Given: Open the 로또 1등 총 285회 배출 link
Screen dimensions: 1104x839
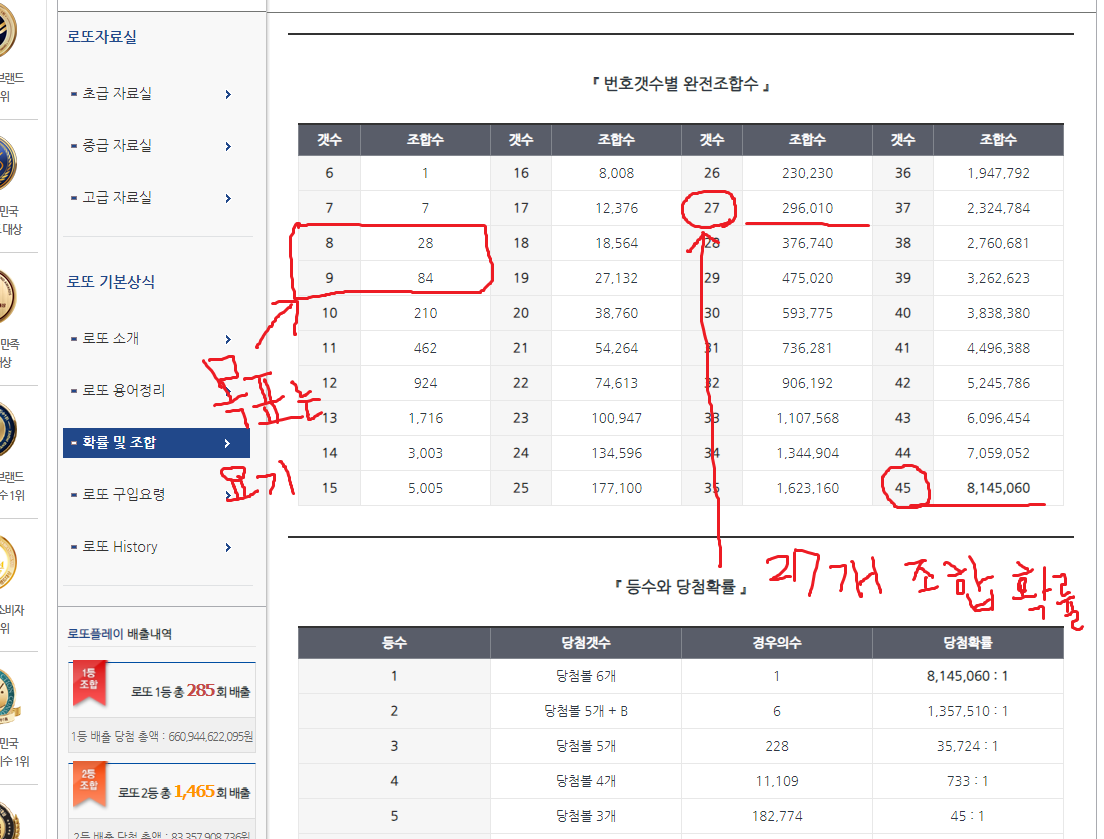Looking at the screenshot, I should pyautogui.click(x=190, y=691).
